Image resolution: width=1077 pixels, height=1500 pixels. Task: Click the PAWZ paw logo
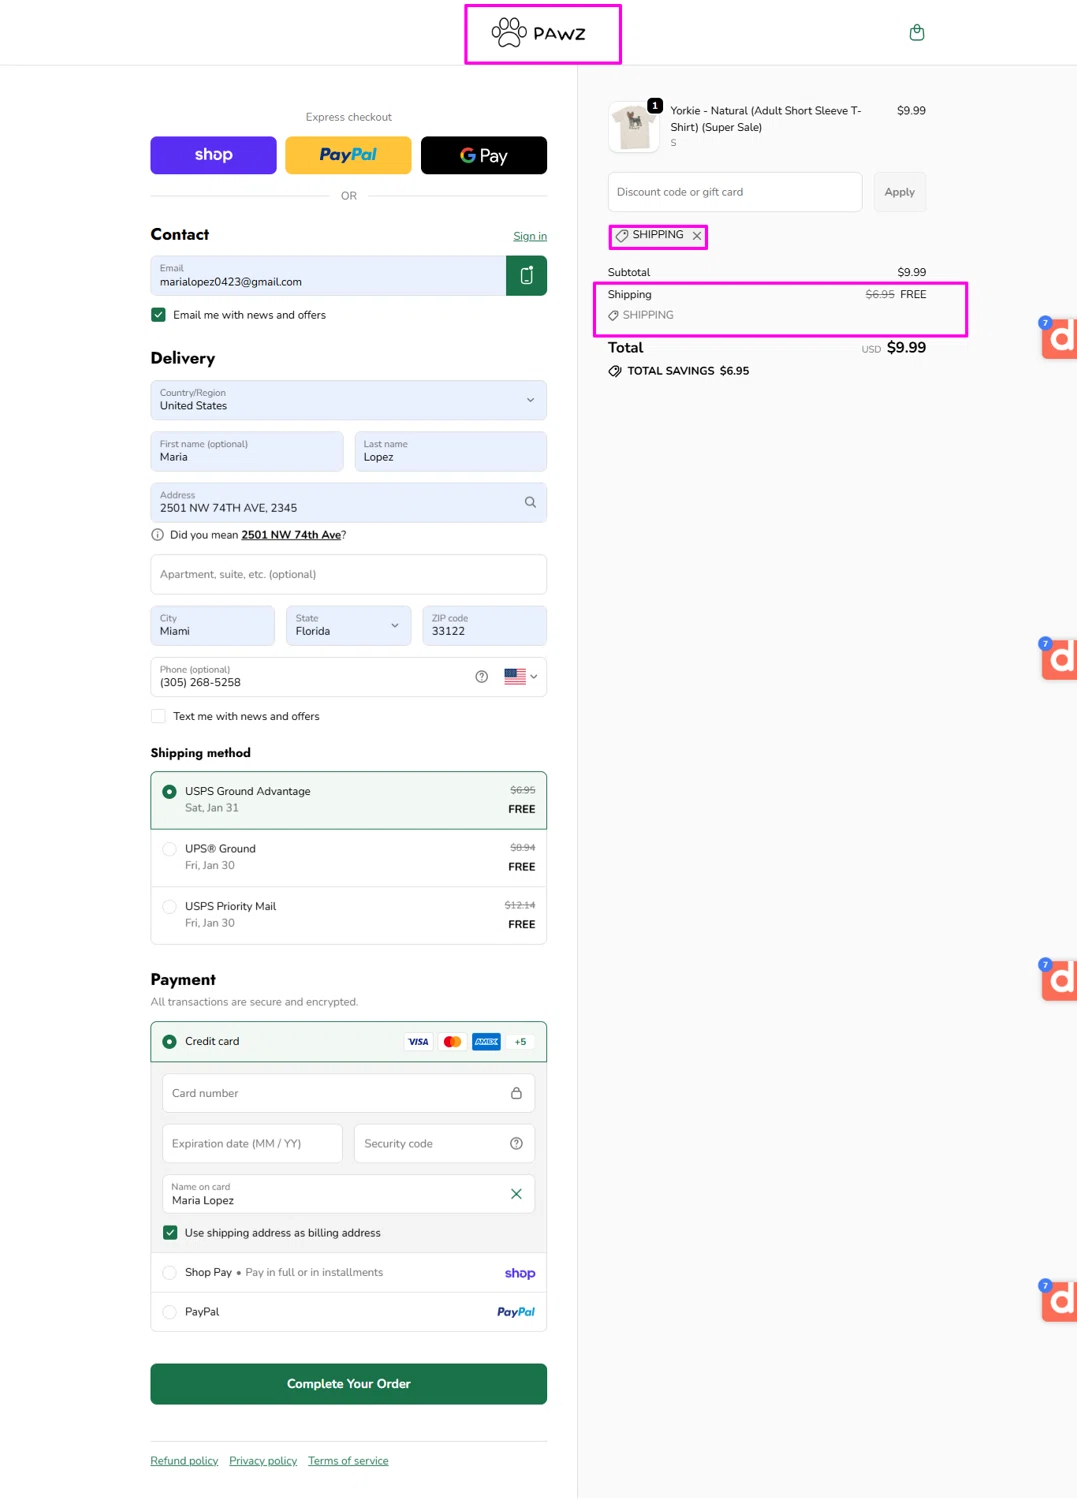(539, 33)
